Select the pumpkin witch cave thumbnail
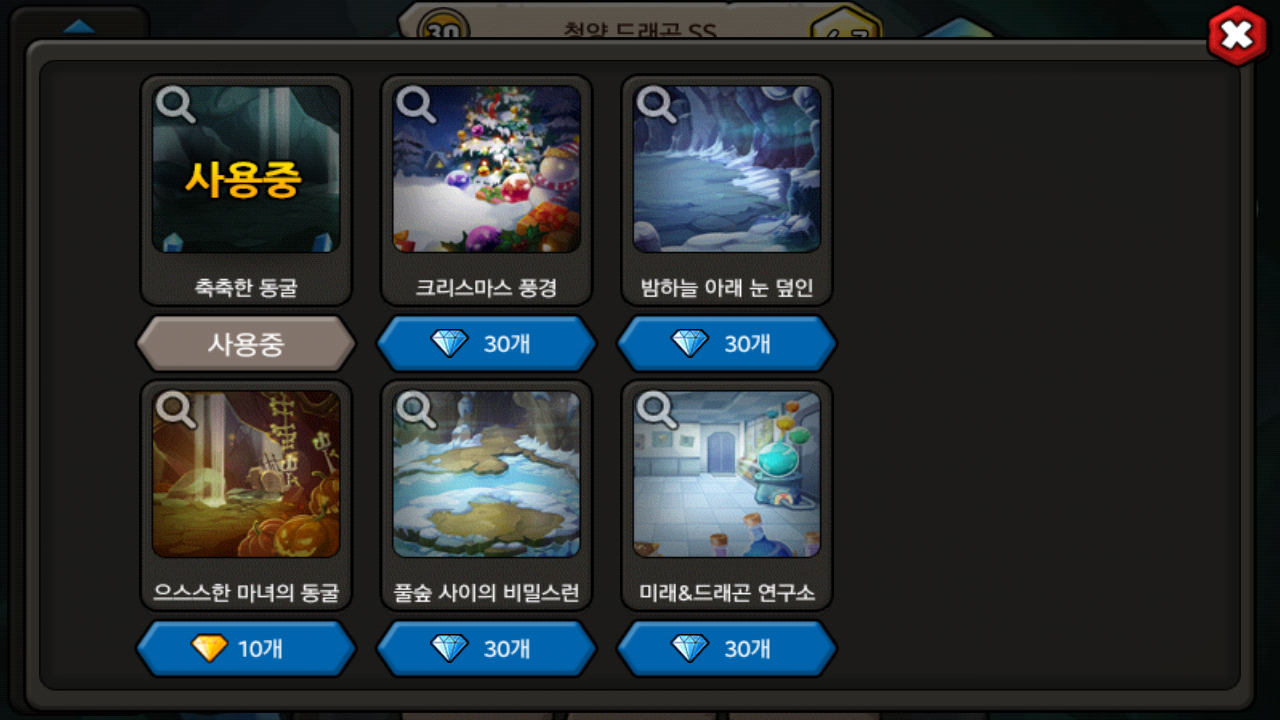This screenshot has width=1280, height=720. pos(246,474)
